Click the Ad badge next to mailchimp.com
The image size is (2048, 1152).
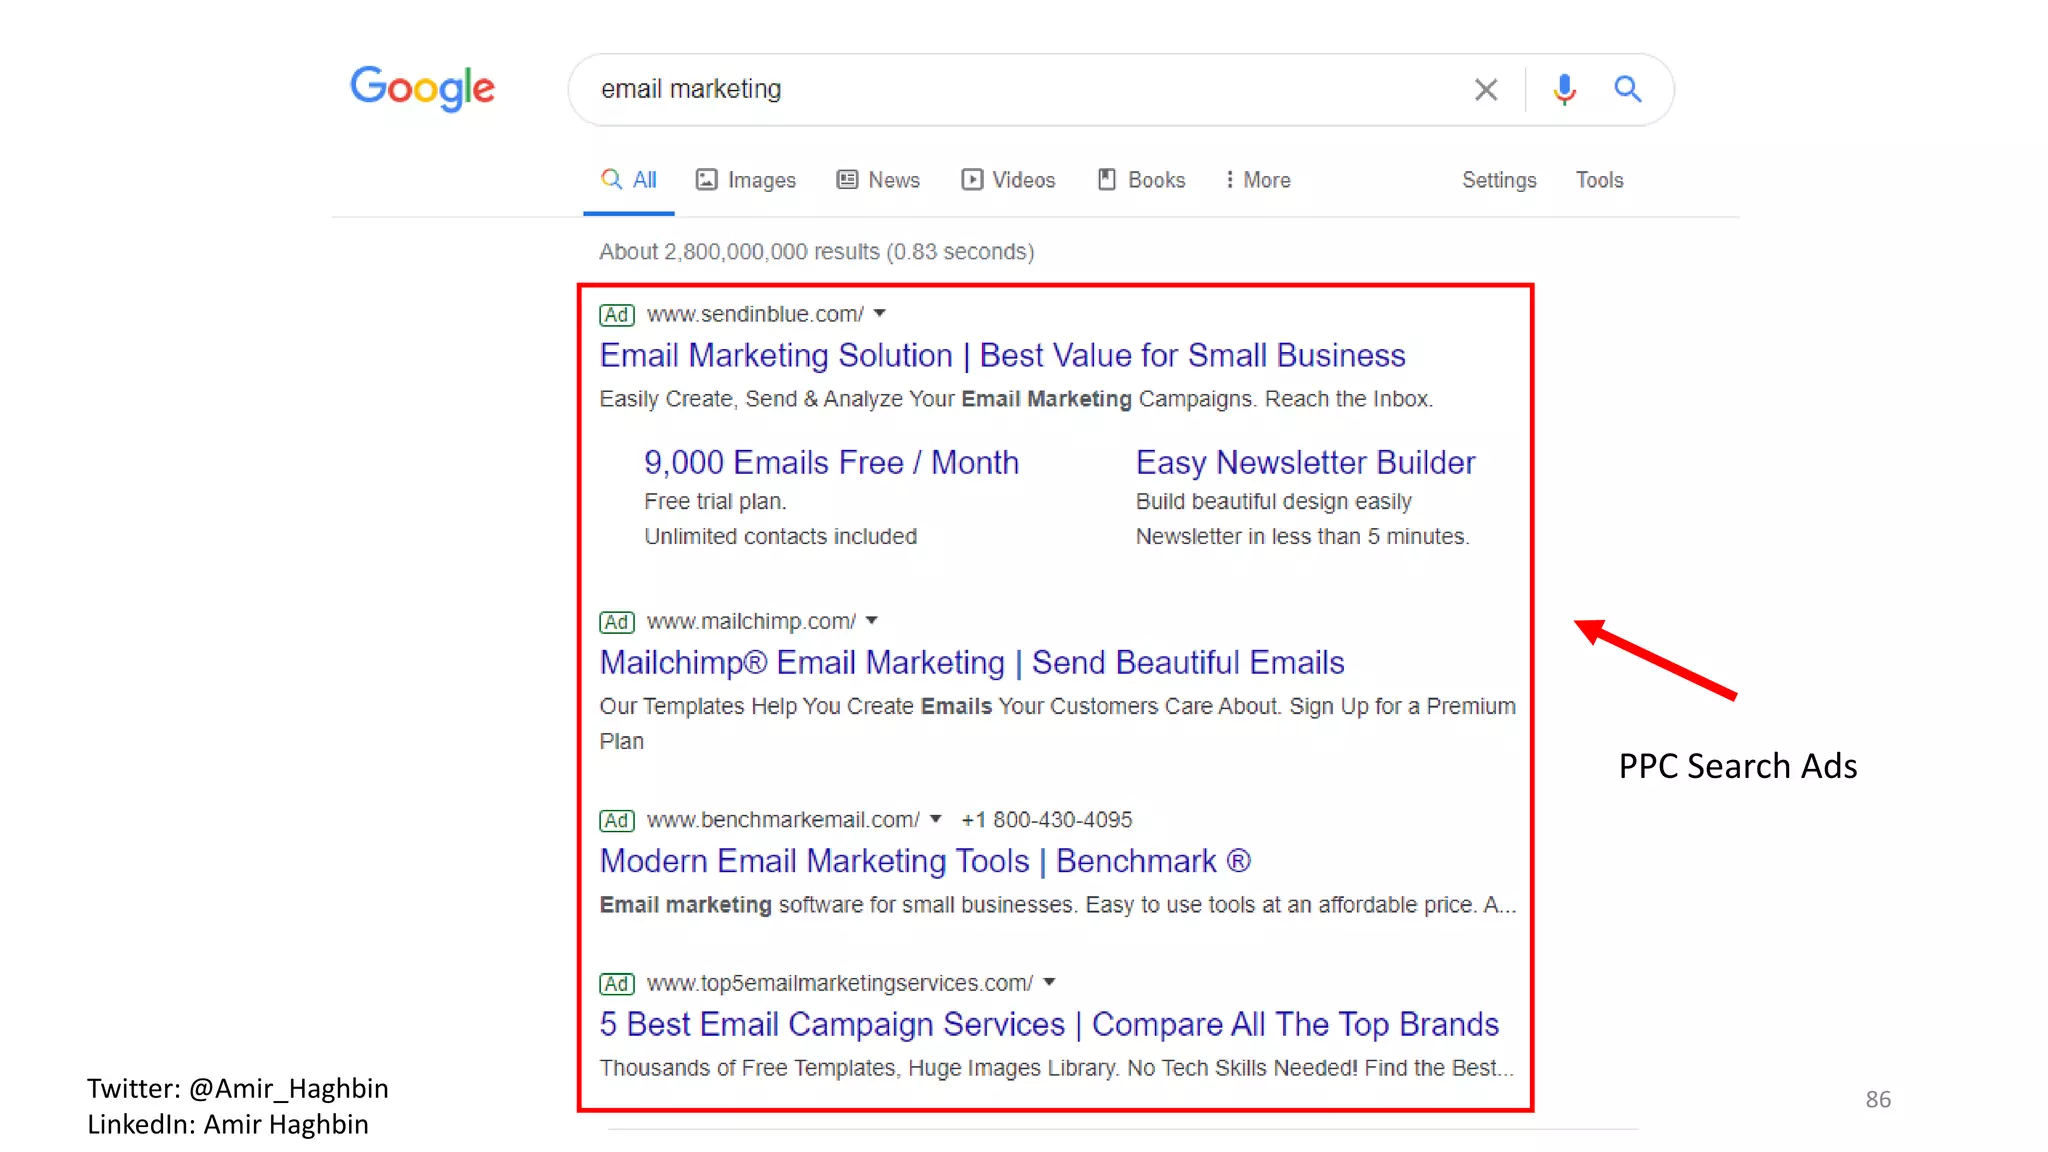(x=616, y=622)
